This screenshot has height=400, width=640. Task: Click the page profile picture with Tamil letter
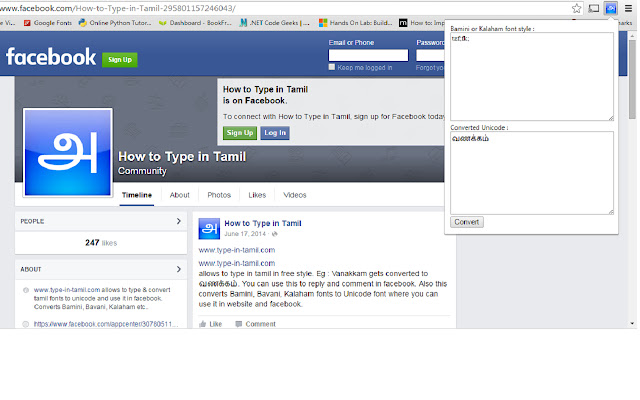click(x=68, y=152)
